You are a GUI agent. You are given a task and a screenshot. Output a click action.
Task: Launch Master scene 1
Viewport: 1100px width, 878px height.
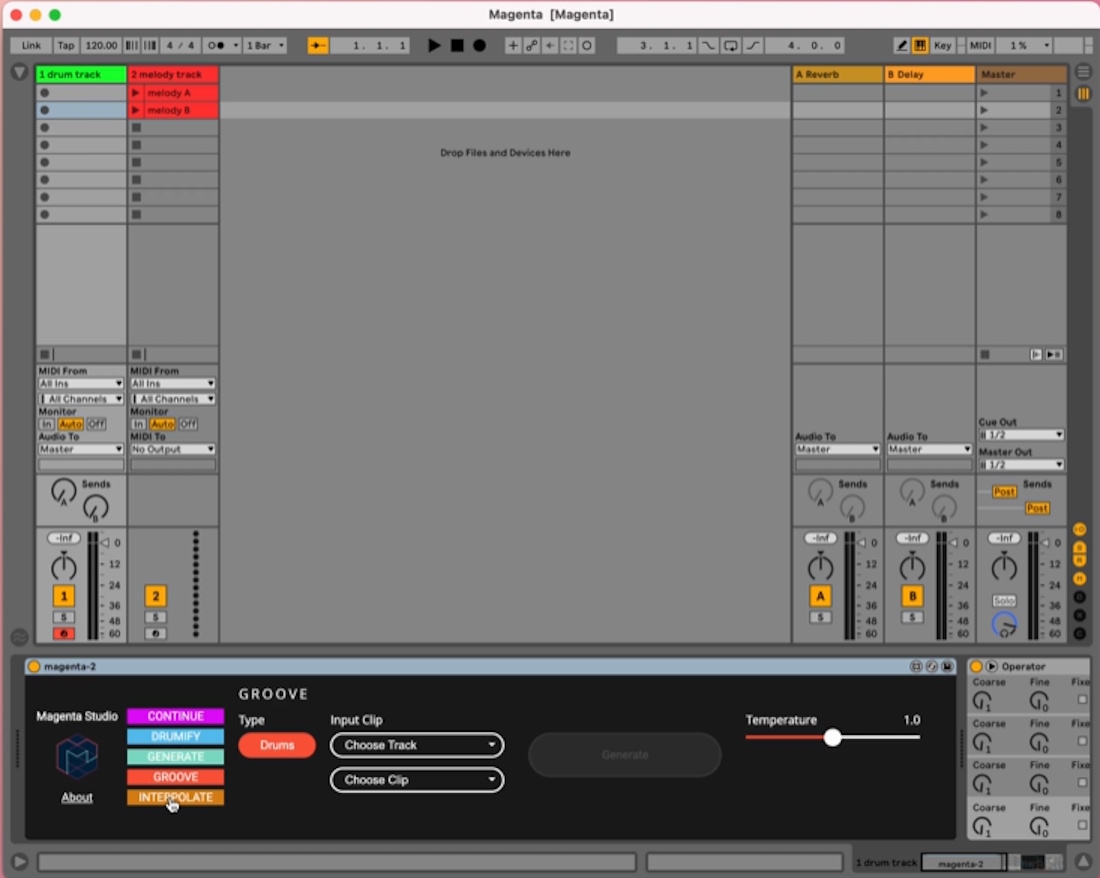point(984,93)
